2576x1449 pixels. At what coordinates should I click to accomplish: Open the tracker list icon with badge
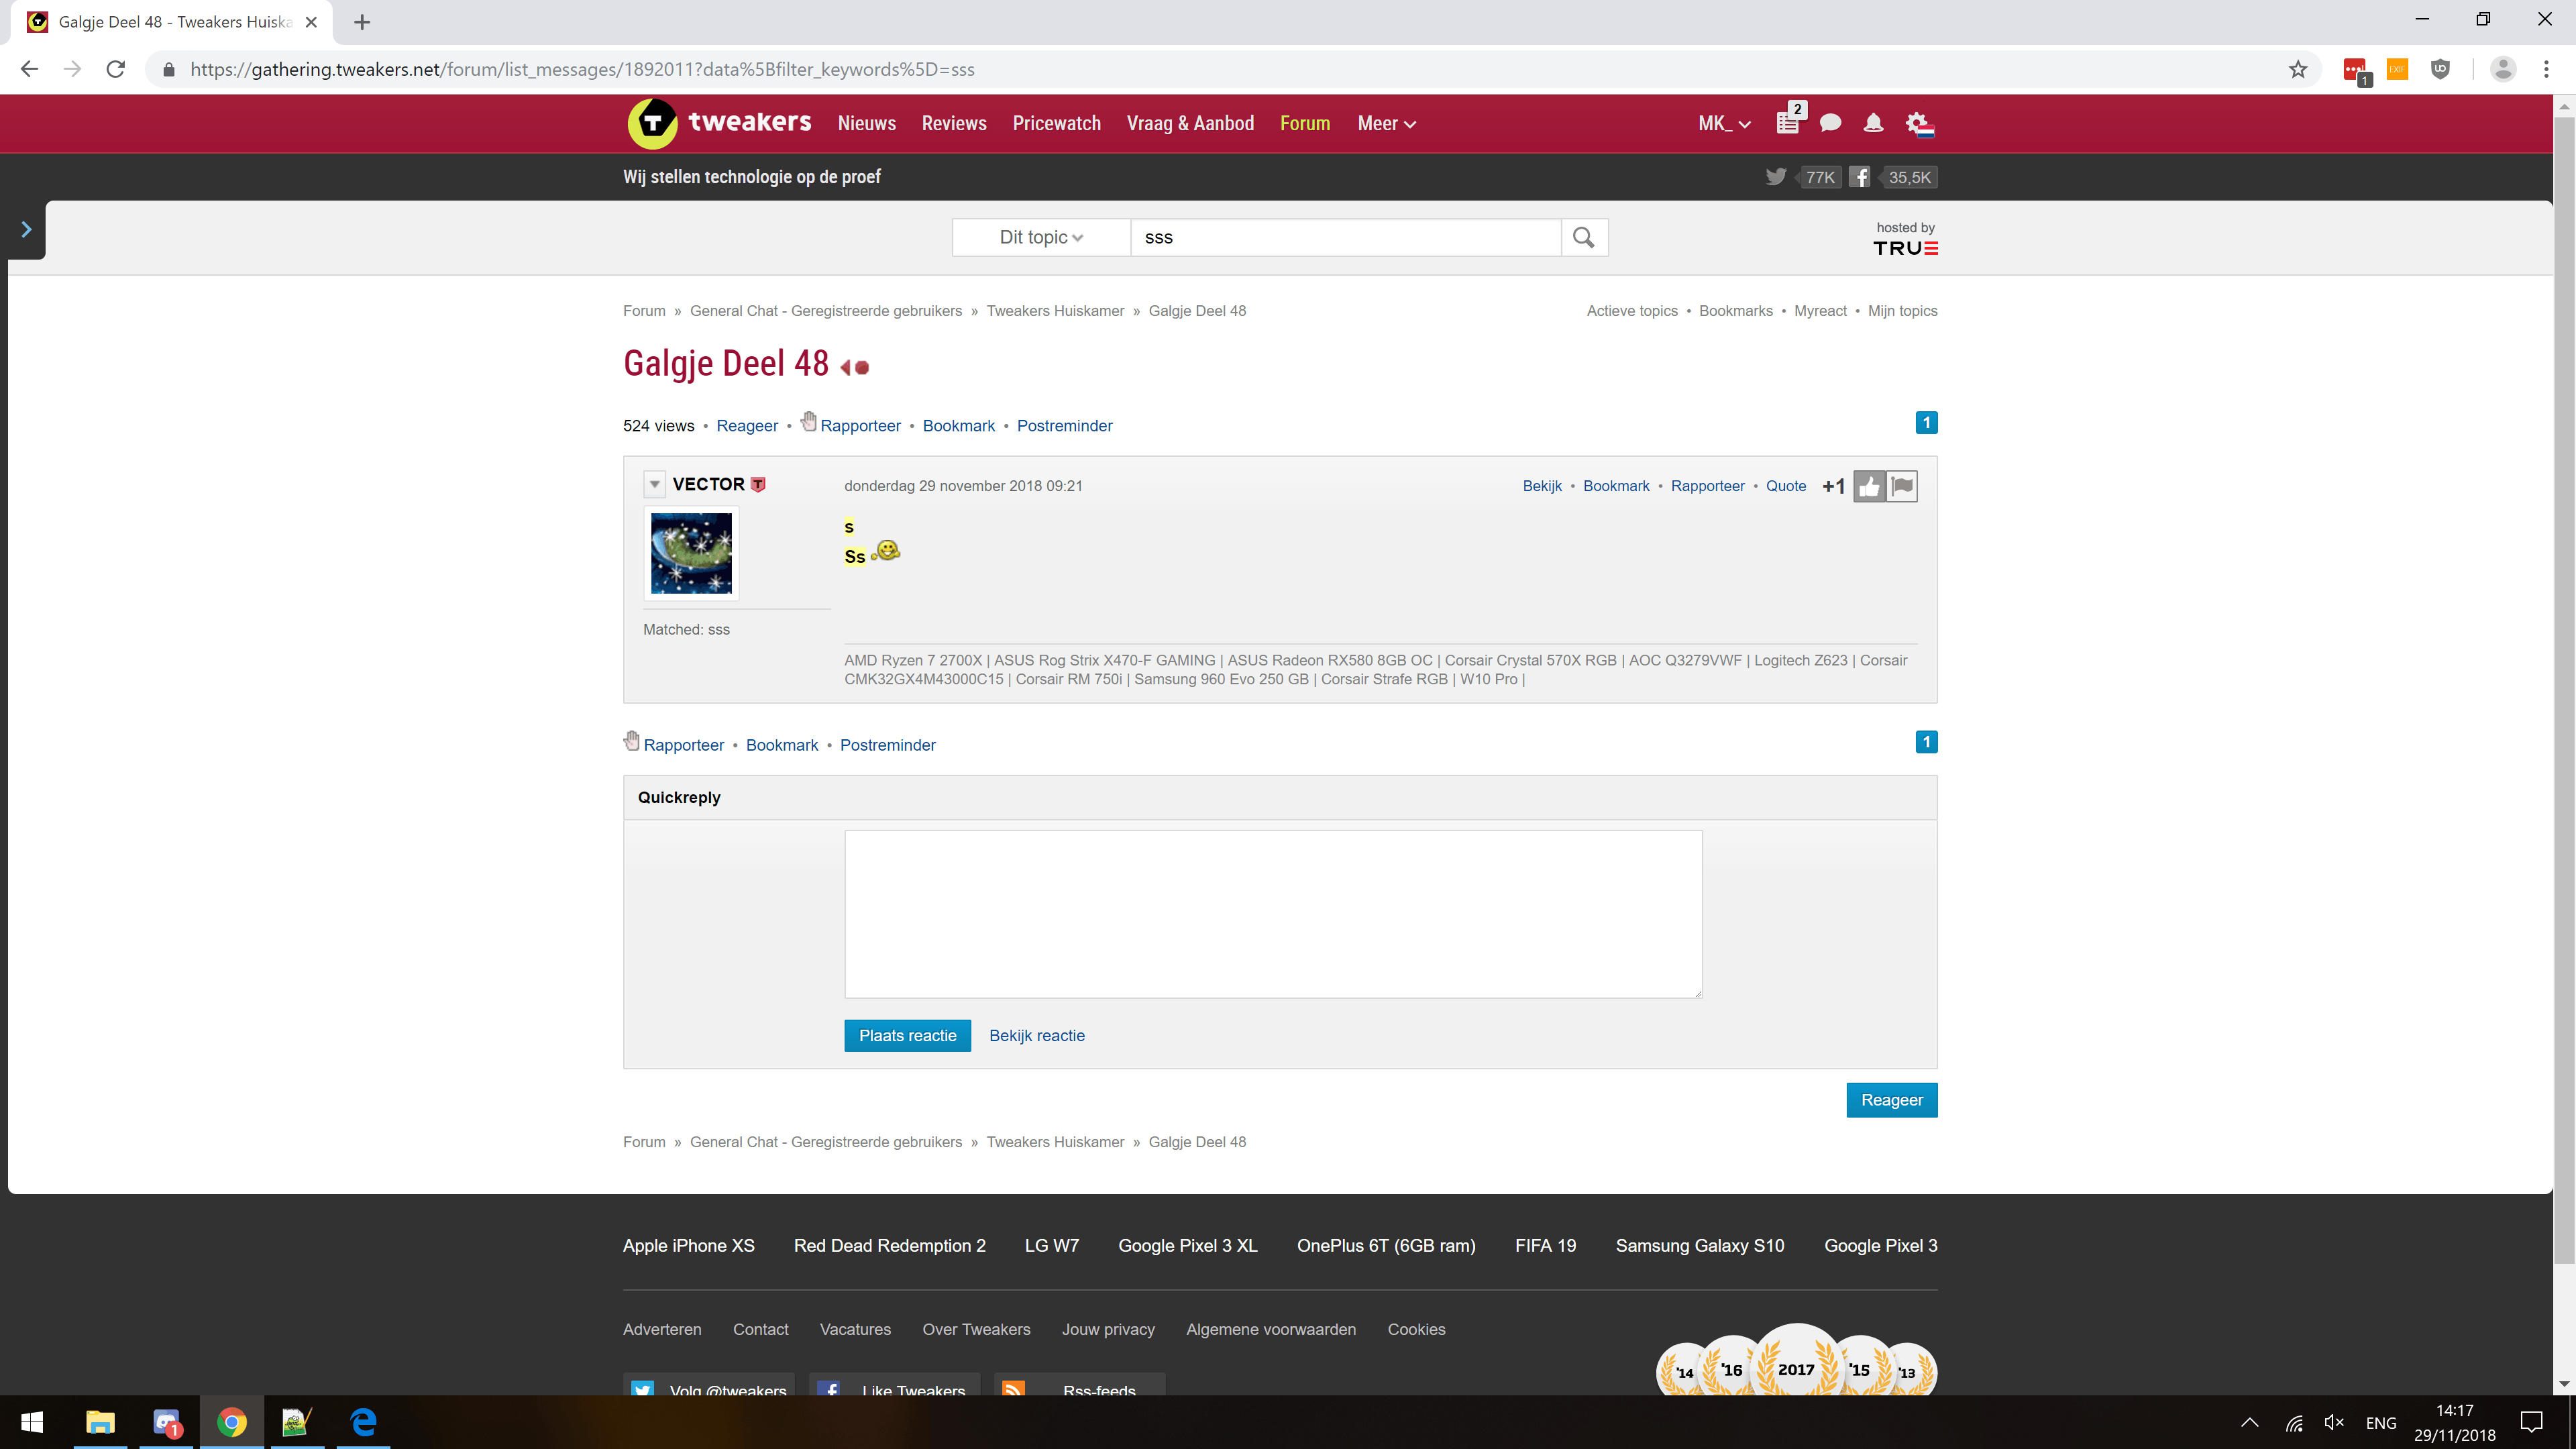(1788, 123)
